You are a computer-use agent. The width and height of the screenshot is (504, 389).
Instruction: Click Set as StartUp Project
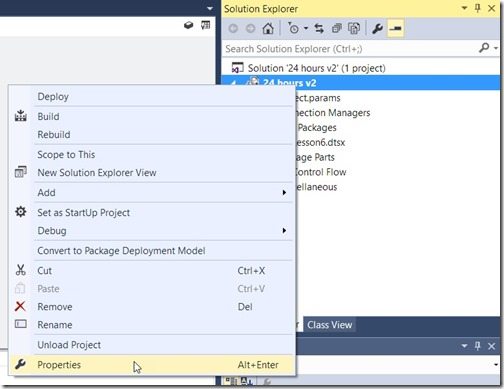[x=84, y=213]
